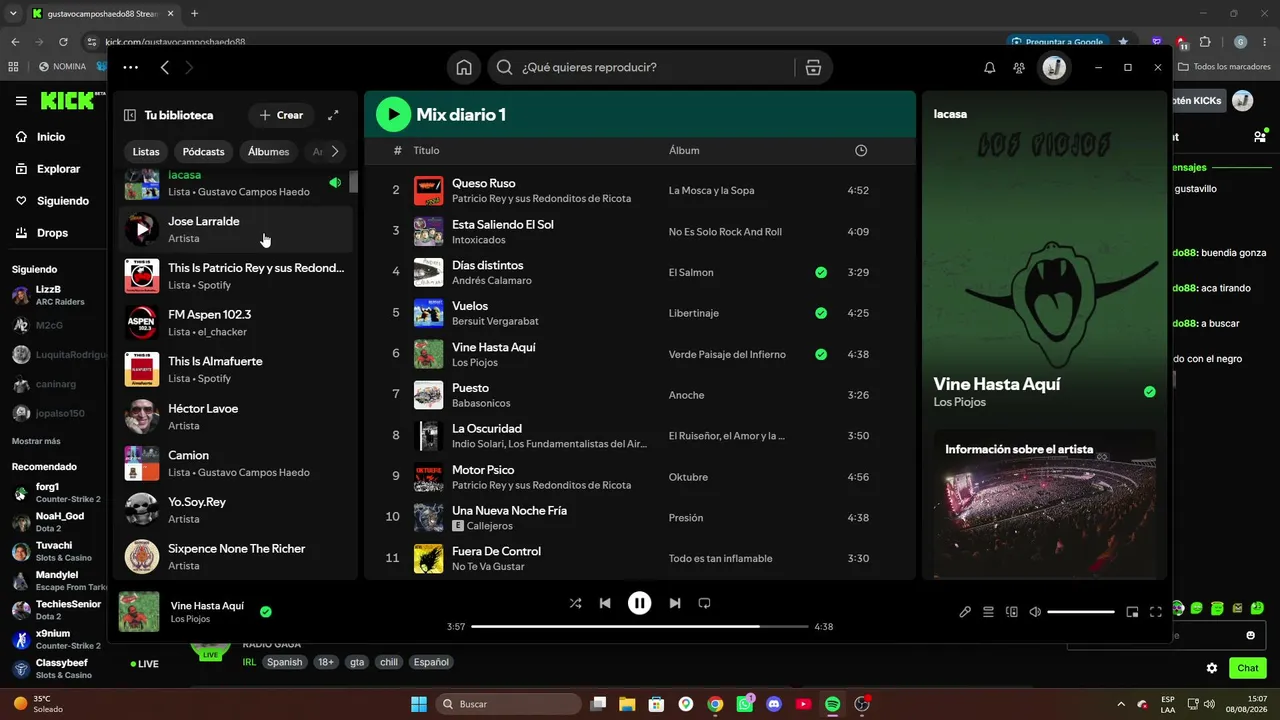Image resolution: width=1280 pixels, height=720 pixels.
Task: Open Discord from taskbar
Action: 773,704
